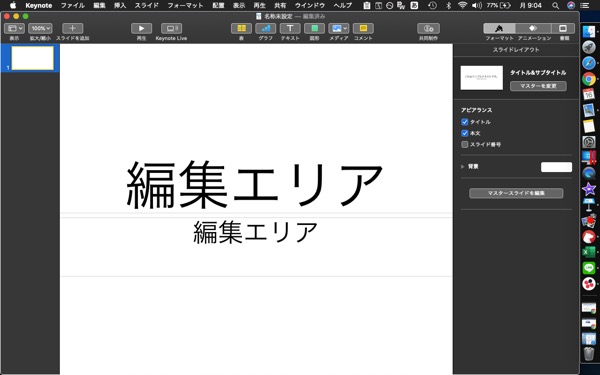
Task: Click the 名称未設定 document title
Action: tap(278, 16)
